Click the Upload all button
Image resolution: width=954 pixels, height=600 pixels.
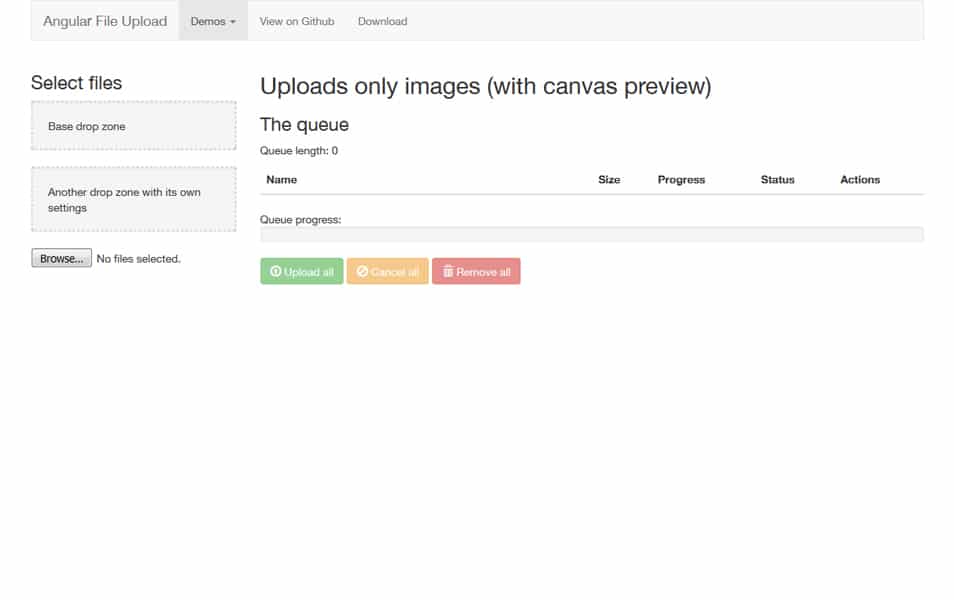click(301, 270)
